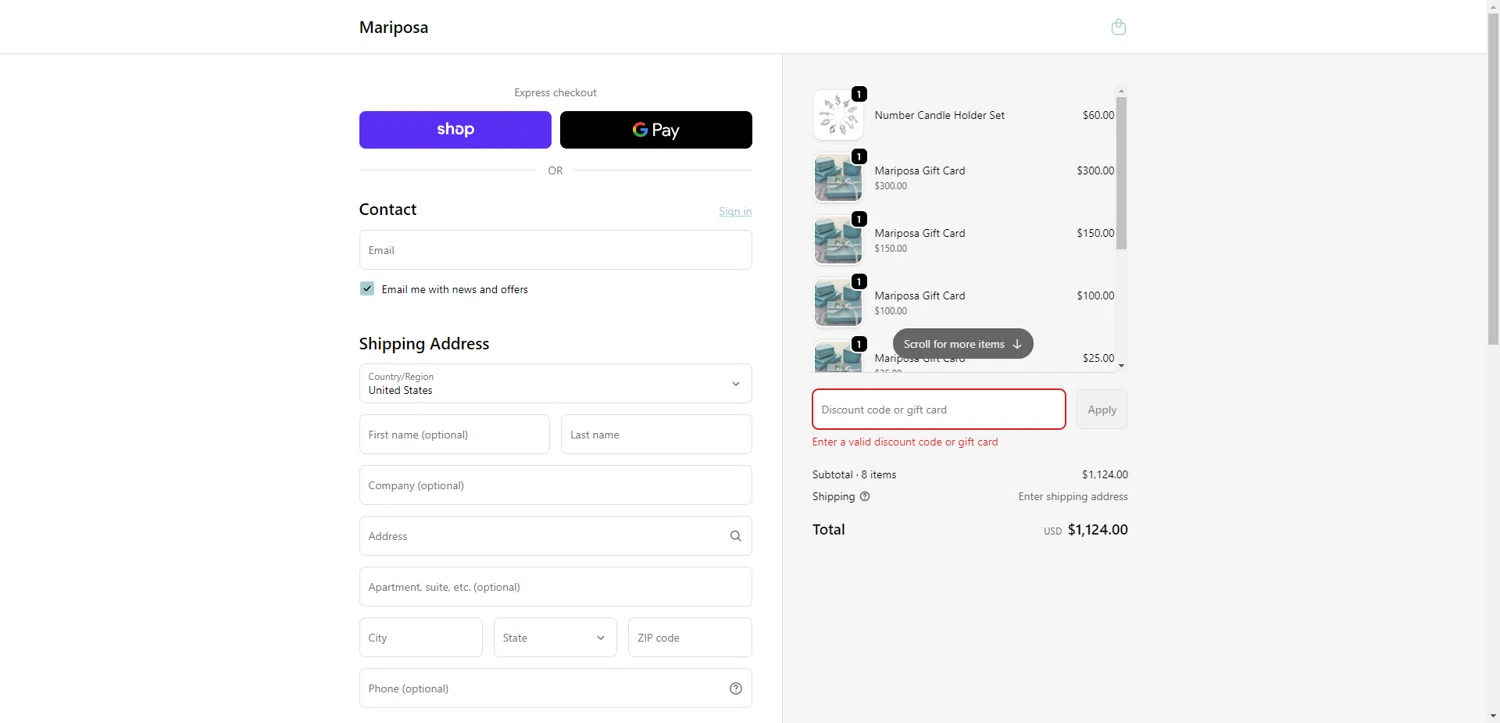Go to the Mariposa store home link
The image size is (1500, 723).
(394, 27)
